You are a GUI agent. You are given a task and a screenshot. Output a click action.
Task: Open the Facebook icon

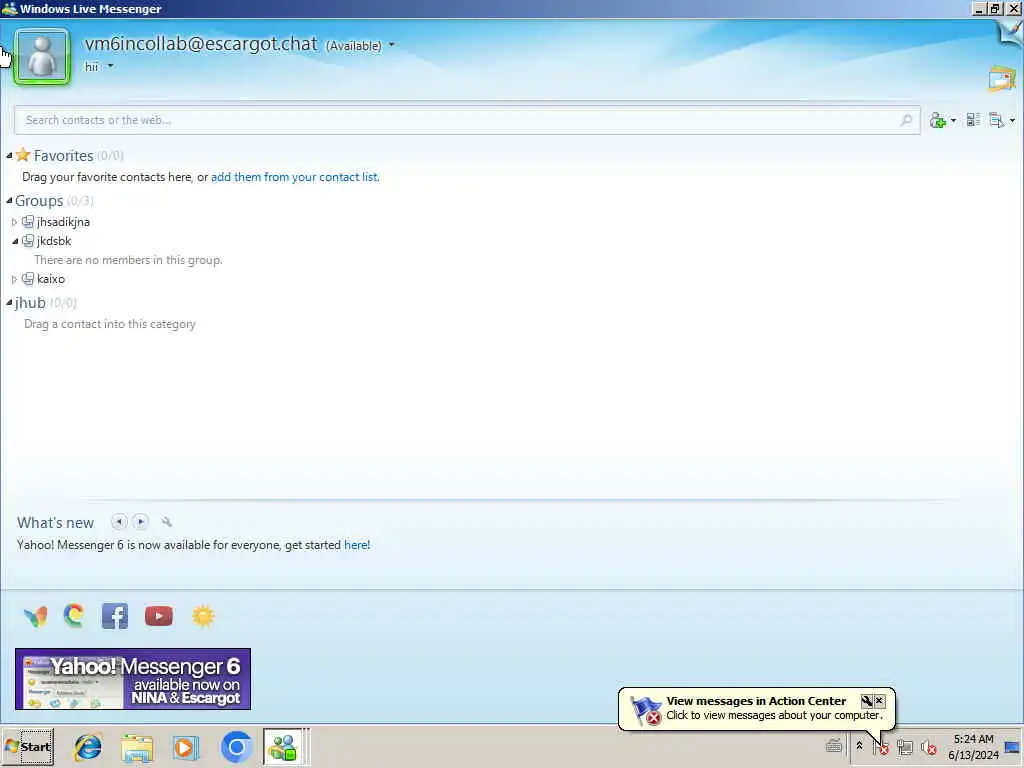click(x=115, y=616)
